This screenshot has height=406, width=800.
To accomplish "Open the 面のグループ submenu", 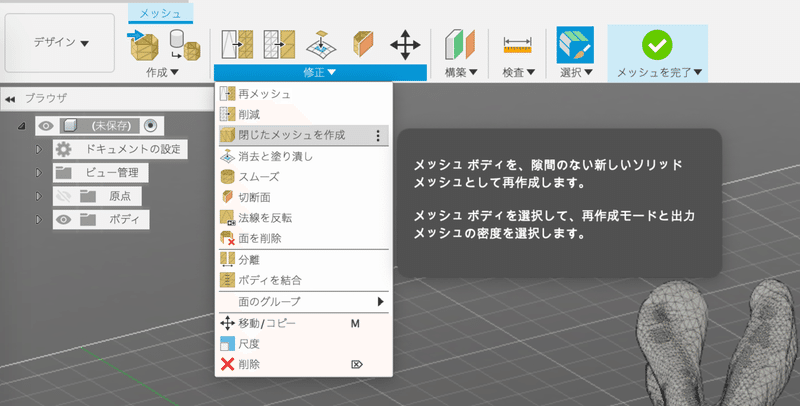I will [304, 301].
